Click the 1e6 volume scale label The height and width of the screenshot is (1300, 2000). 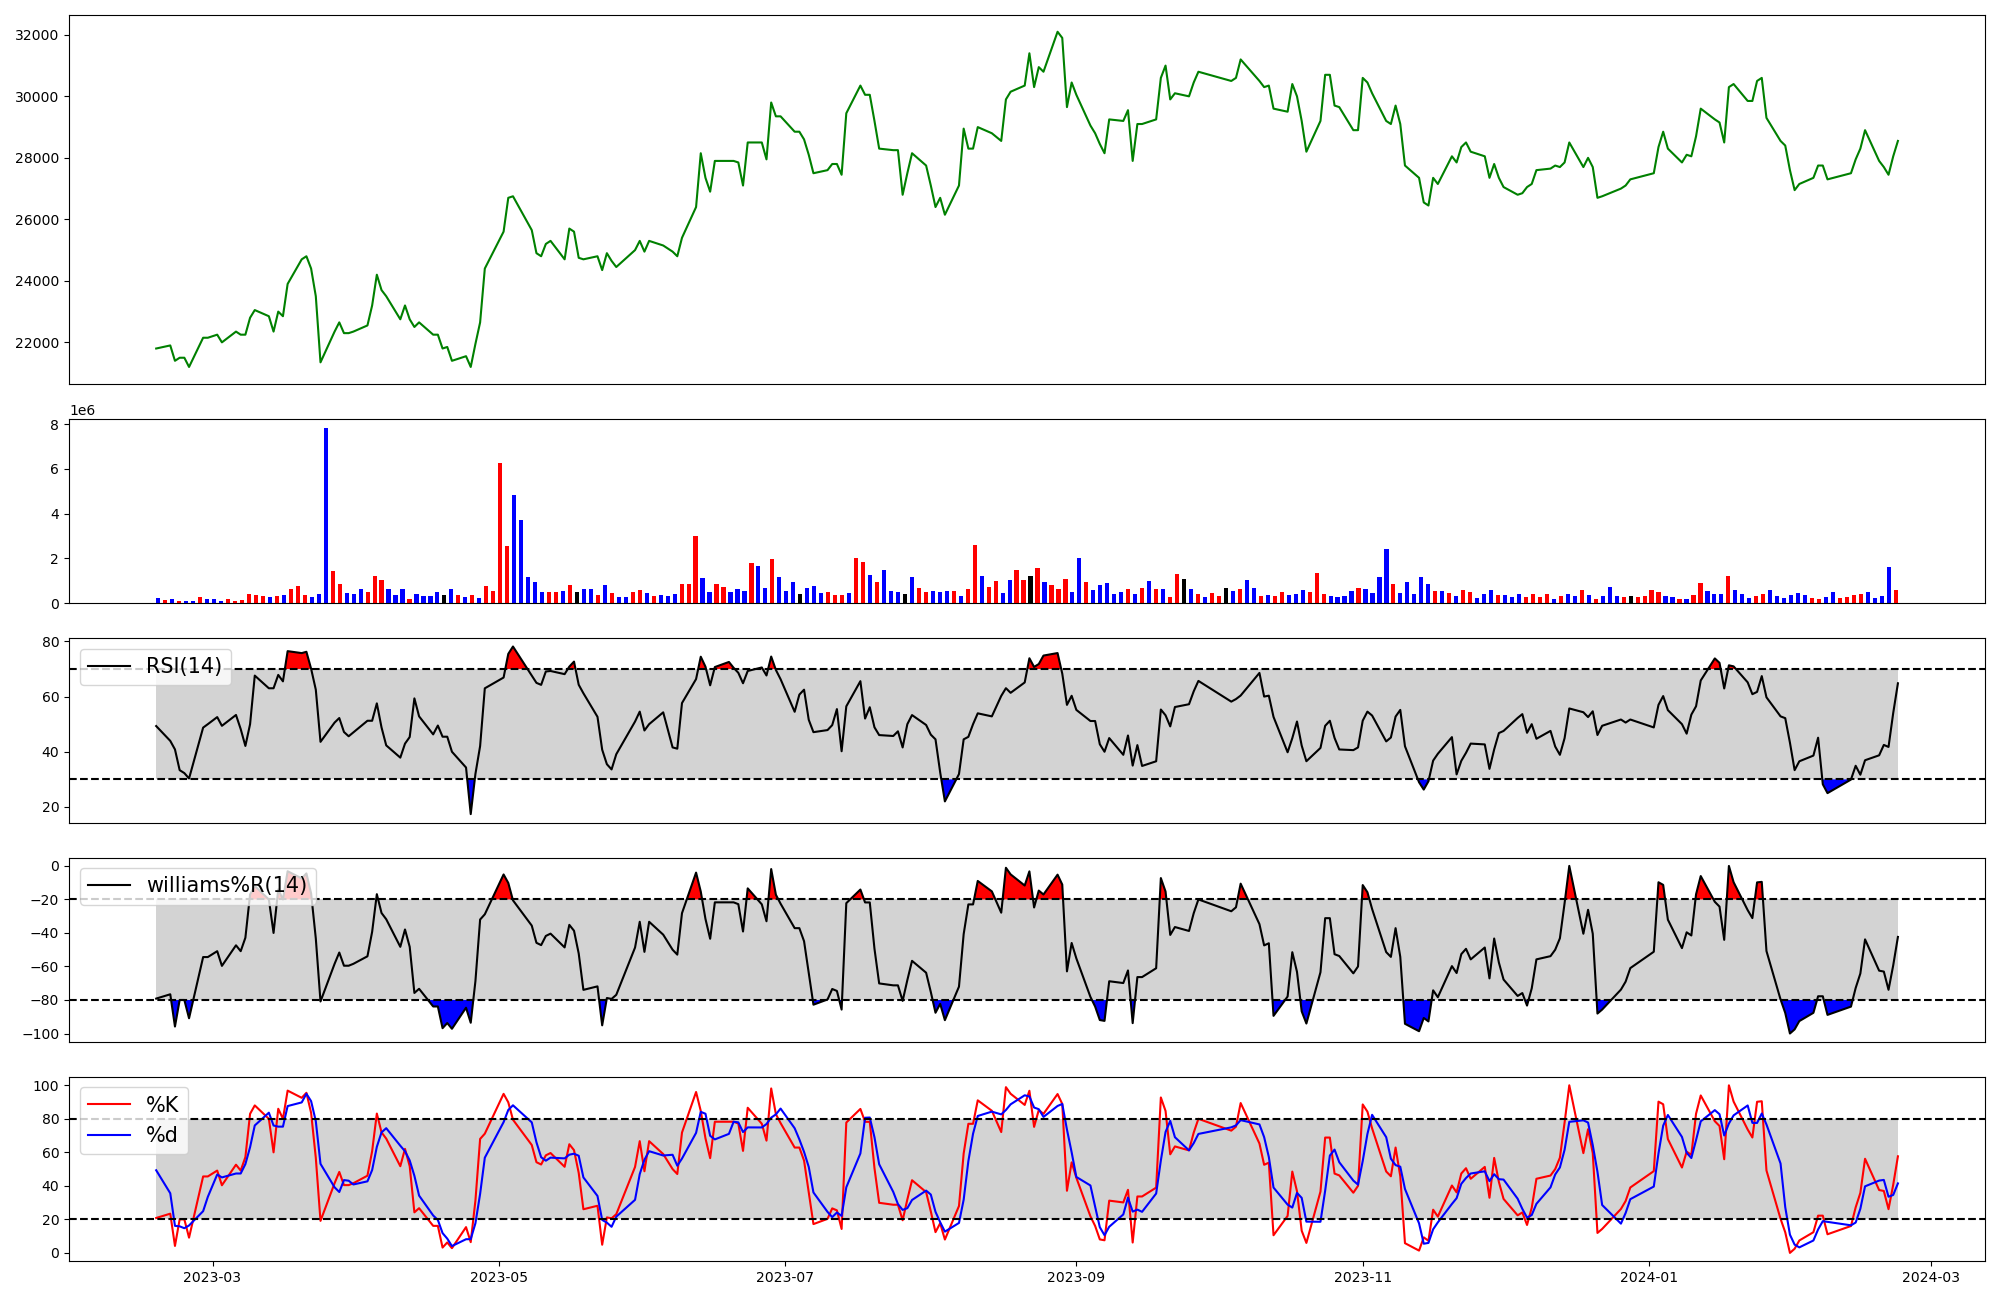click(82, 411)
